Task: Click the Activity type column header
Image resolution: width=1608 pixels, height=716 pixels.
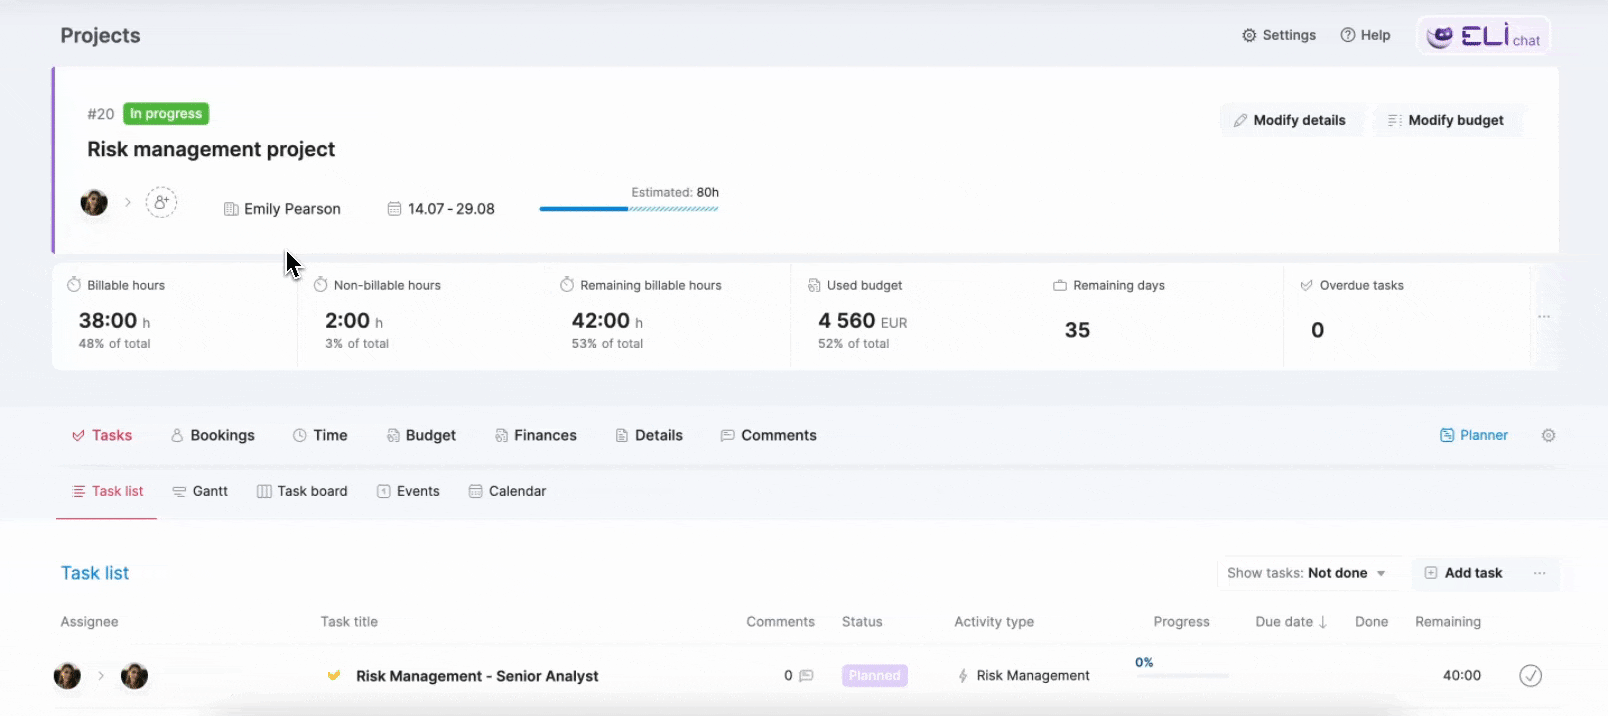Action: point(994,622)
